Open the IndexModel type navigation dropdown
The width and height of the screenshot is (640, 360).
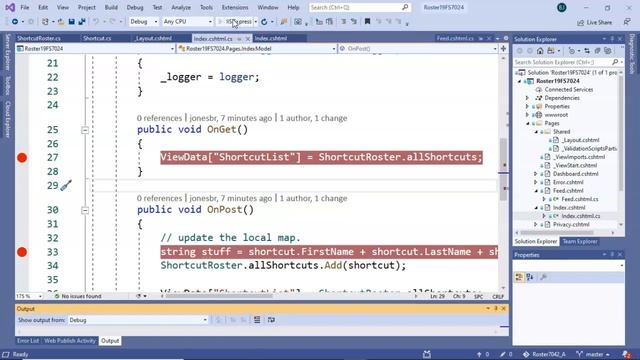(x=257, y=49)
